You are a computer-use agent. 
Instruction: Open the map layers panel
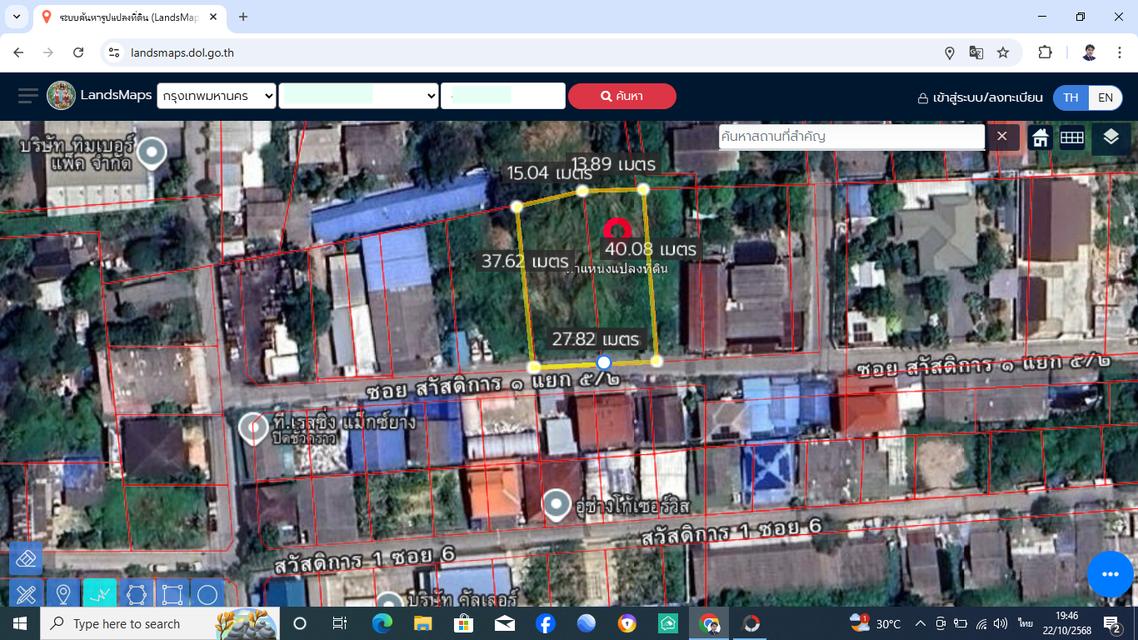[1110, 137]
